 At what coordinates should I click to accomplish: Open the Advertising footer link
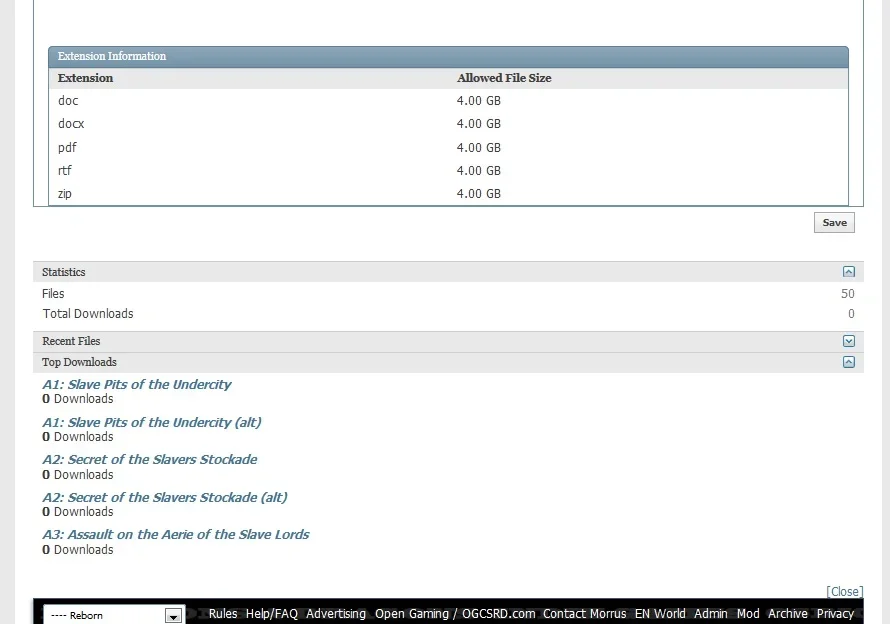[336, 614]
